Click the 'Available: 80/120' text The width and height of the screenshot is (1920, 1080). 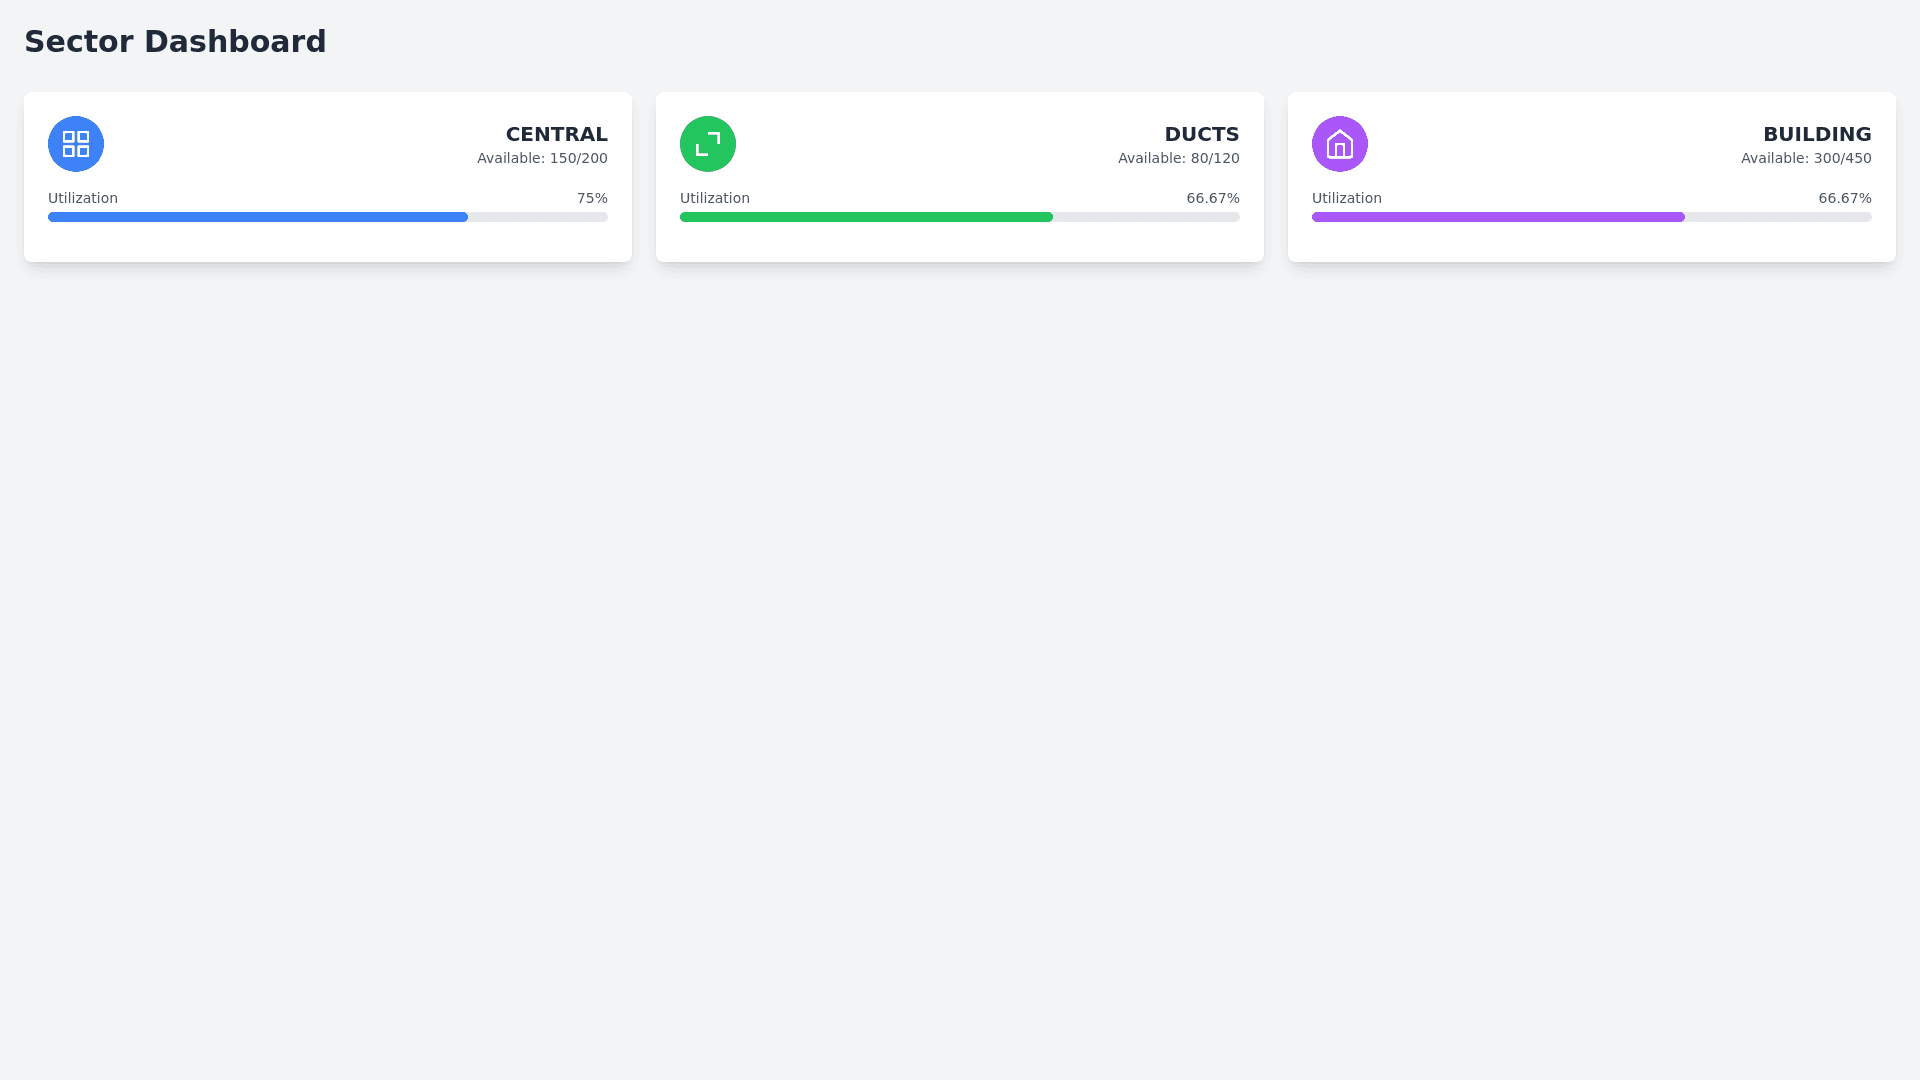pyautogui.click(x=1178, y=158)
